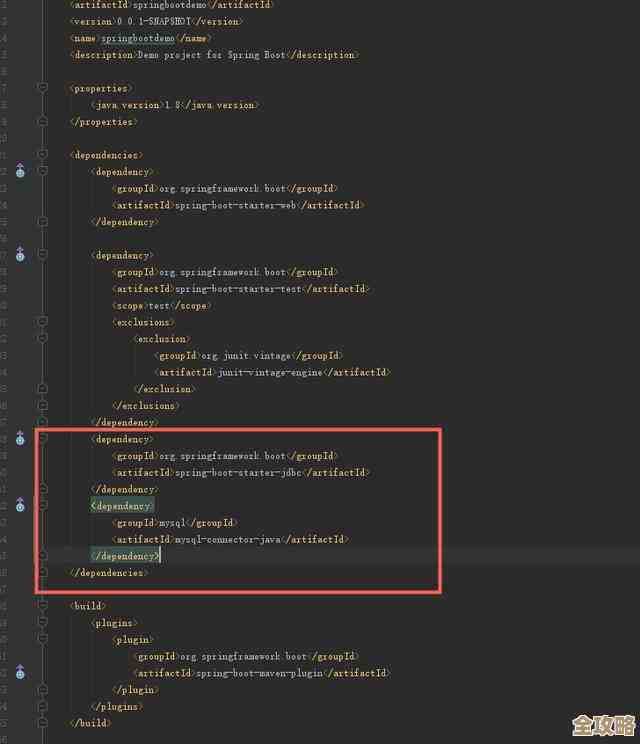Click the artifactId springbootdemo line
Screen dimensions: 640x744
pos(172,5)
